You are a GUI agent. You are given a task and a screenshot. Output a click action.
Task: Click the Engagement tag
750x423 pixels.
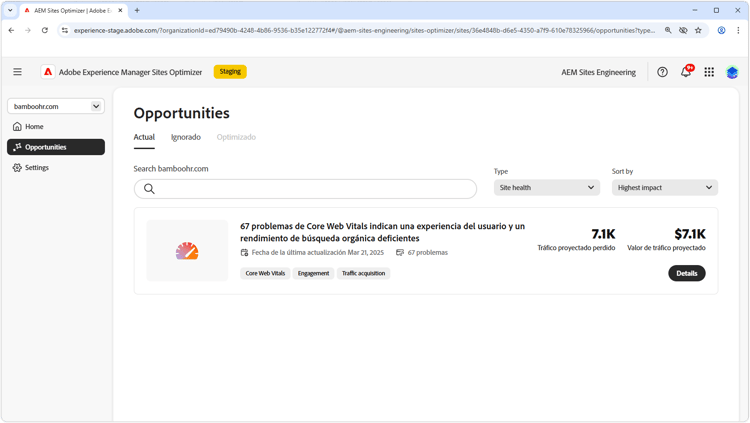[313, 273]
